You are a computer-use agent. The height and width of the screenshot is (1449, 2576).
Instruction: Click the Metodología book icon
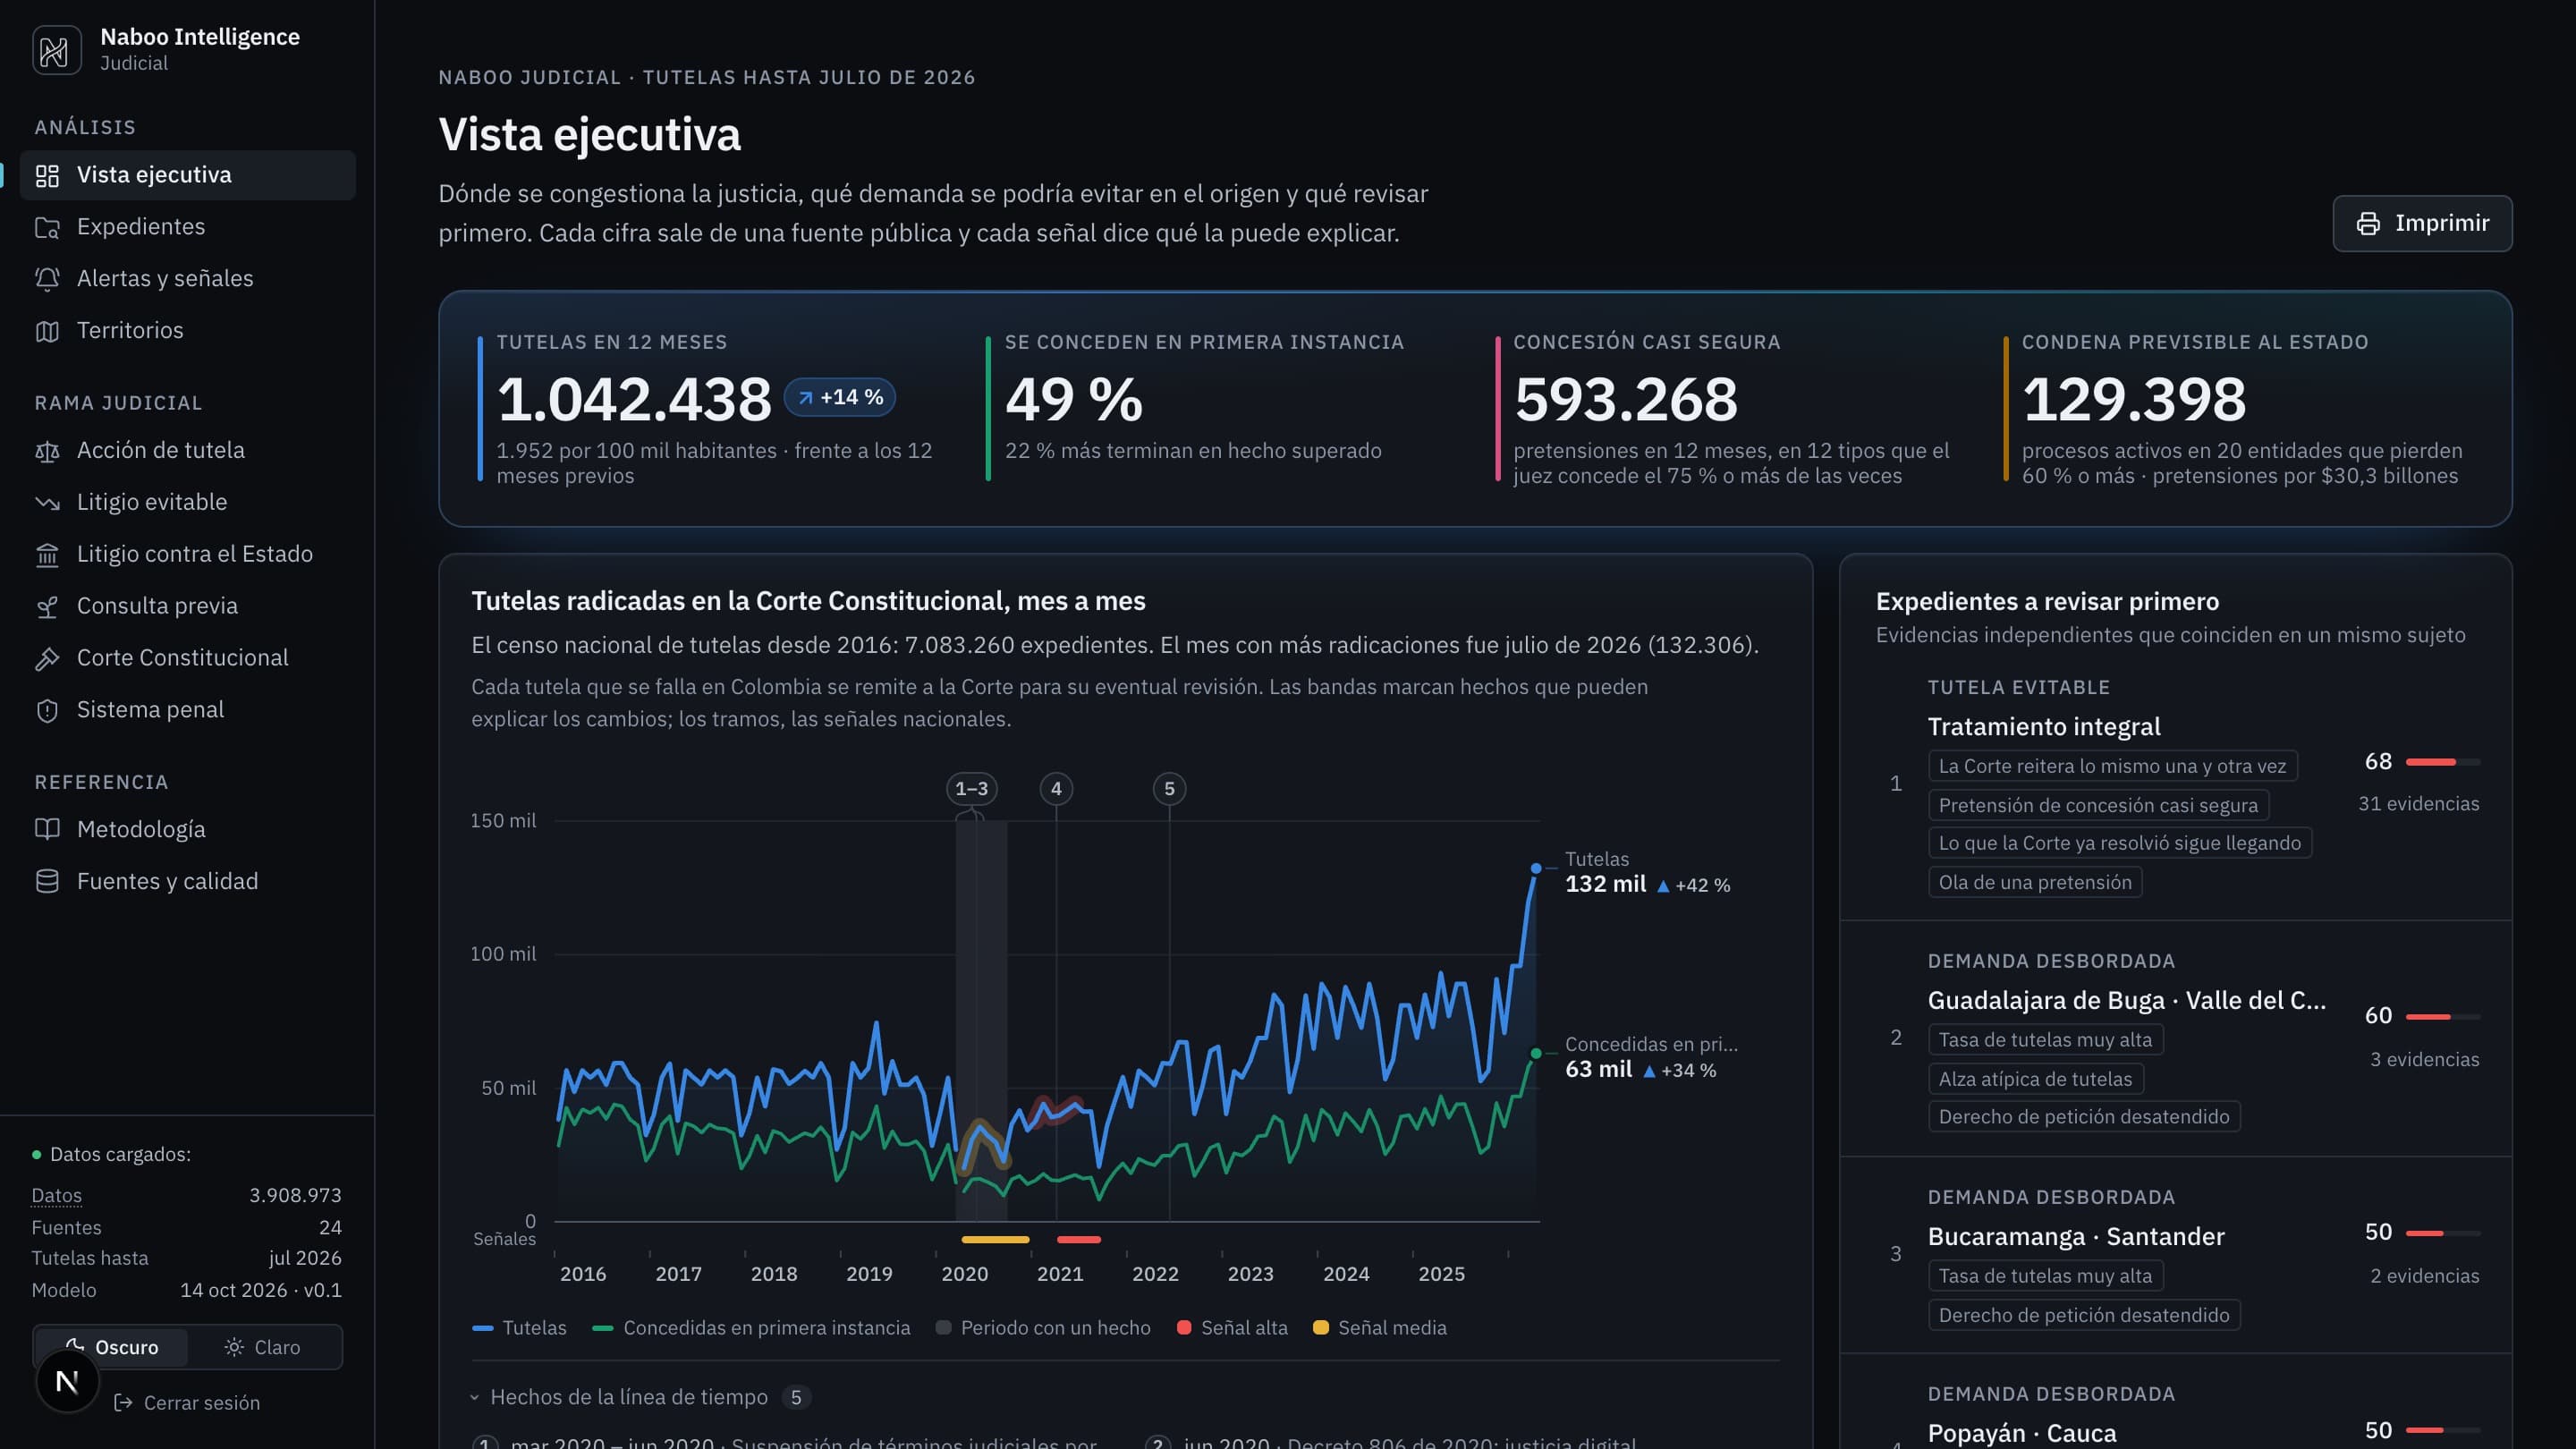coord(47,830)
